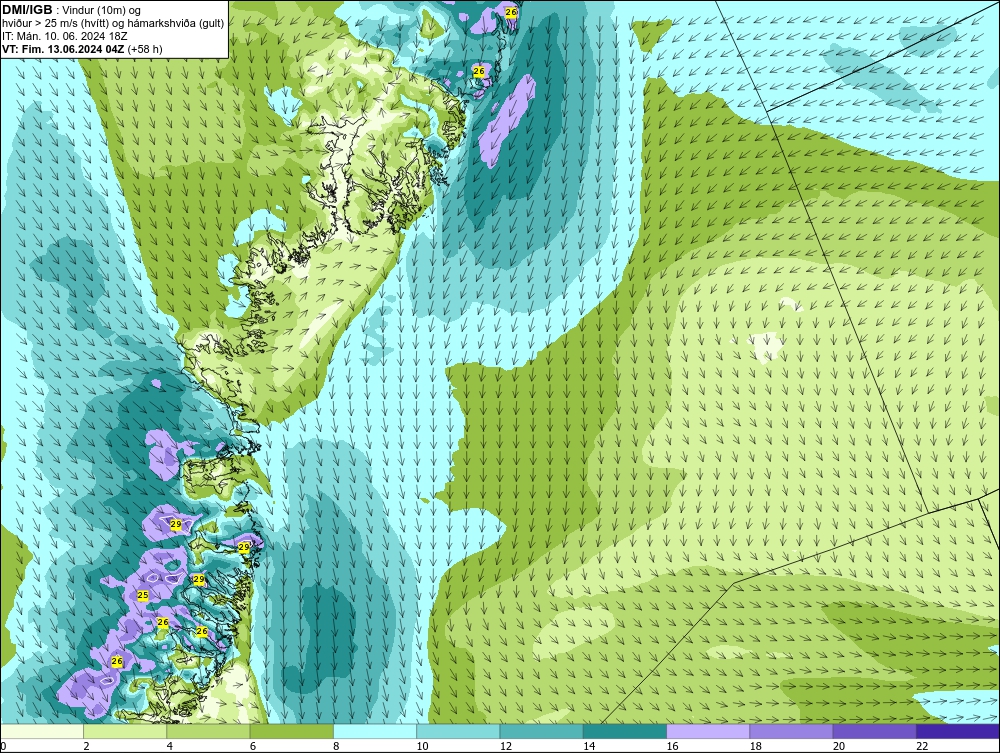Click the valid time 'VT: Fim. 13.06.2024 04Z'

point(64,49)
